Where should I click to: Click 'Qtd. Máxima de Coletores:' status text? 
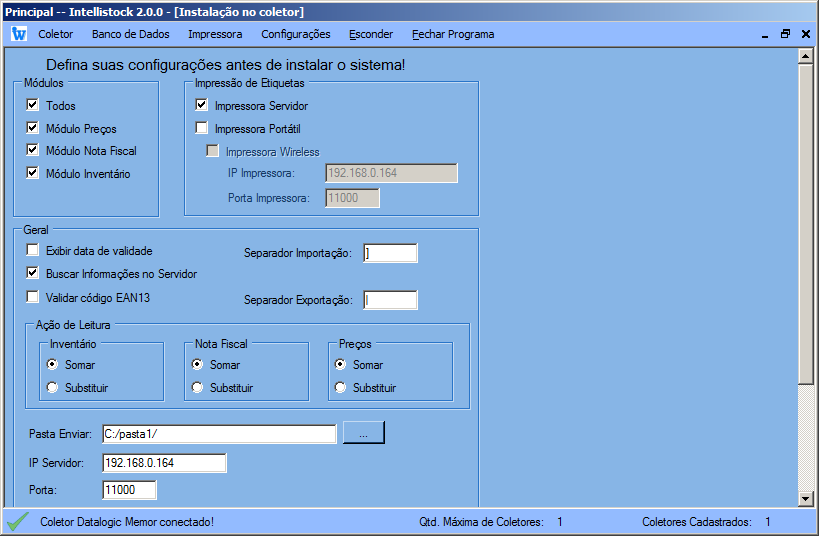click(x=481, y=522)
